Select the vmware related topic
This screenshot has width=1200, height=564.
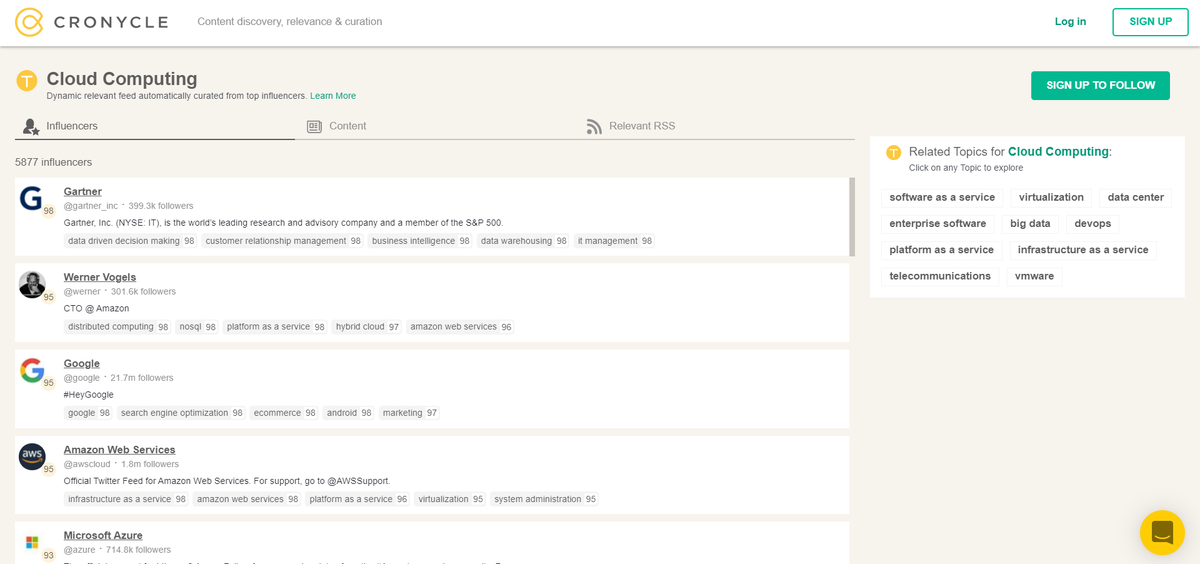(x=1034, y=276)
